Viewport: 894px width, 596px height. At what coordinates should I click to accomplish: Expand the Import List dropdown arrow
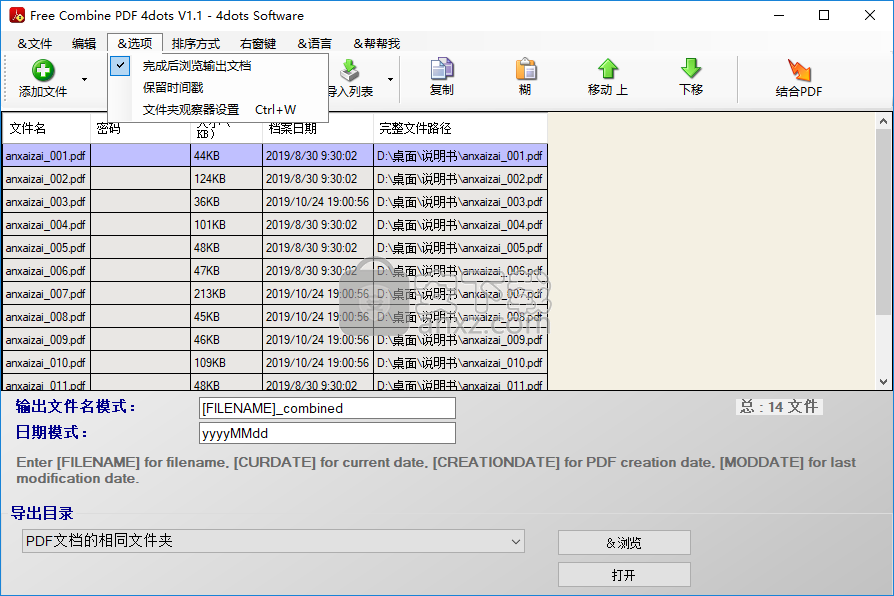coord(391,79)
